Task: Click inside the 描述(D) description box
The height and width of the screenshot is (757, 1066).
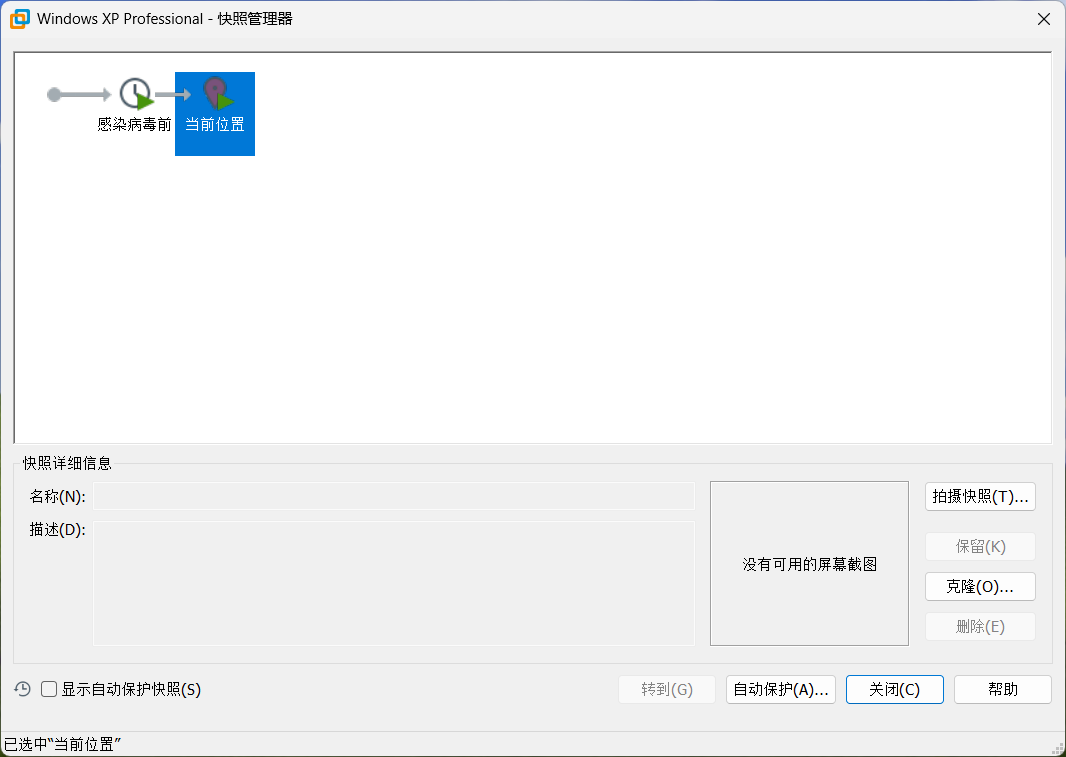Action: click(x=393, y=582)
